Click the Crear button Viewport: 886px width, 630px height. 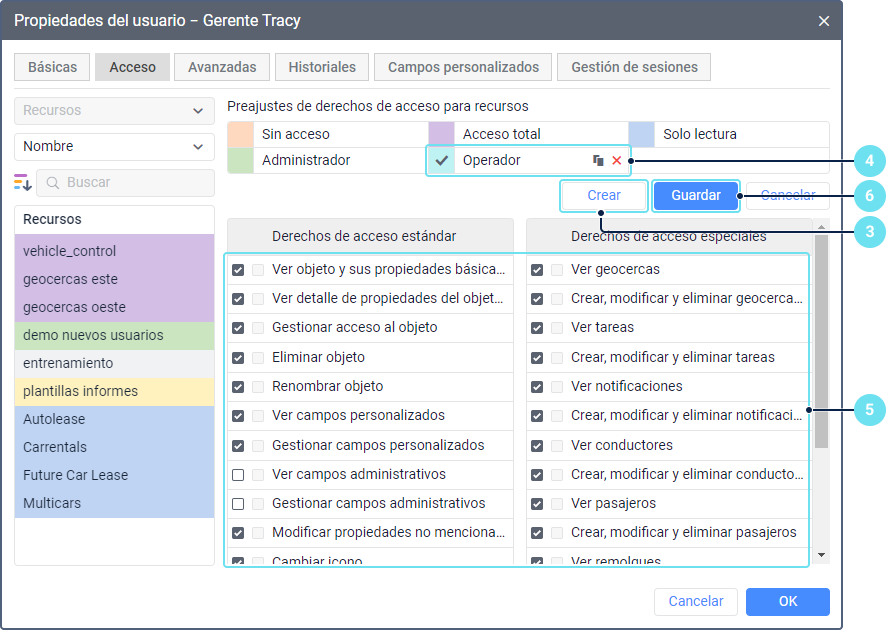604,196
